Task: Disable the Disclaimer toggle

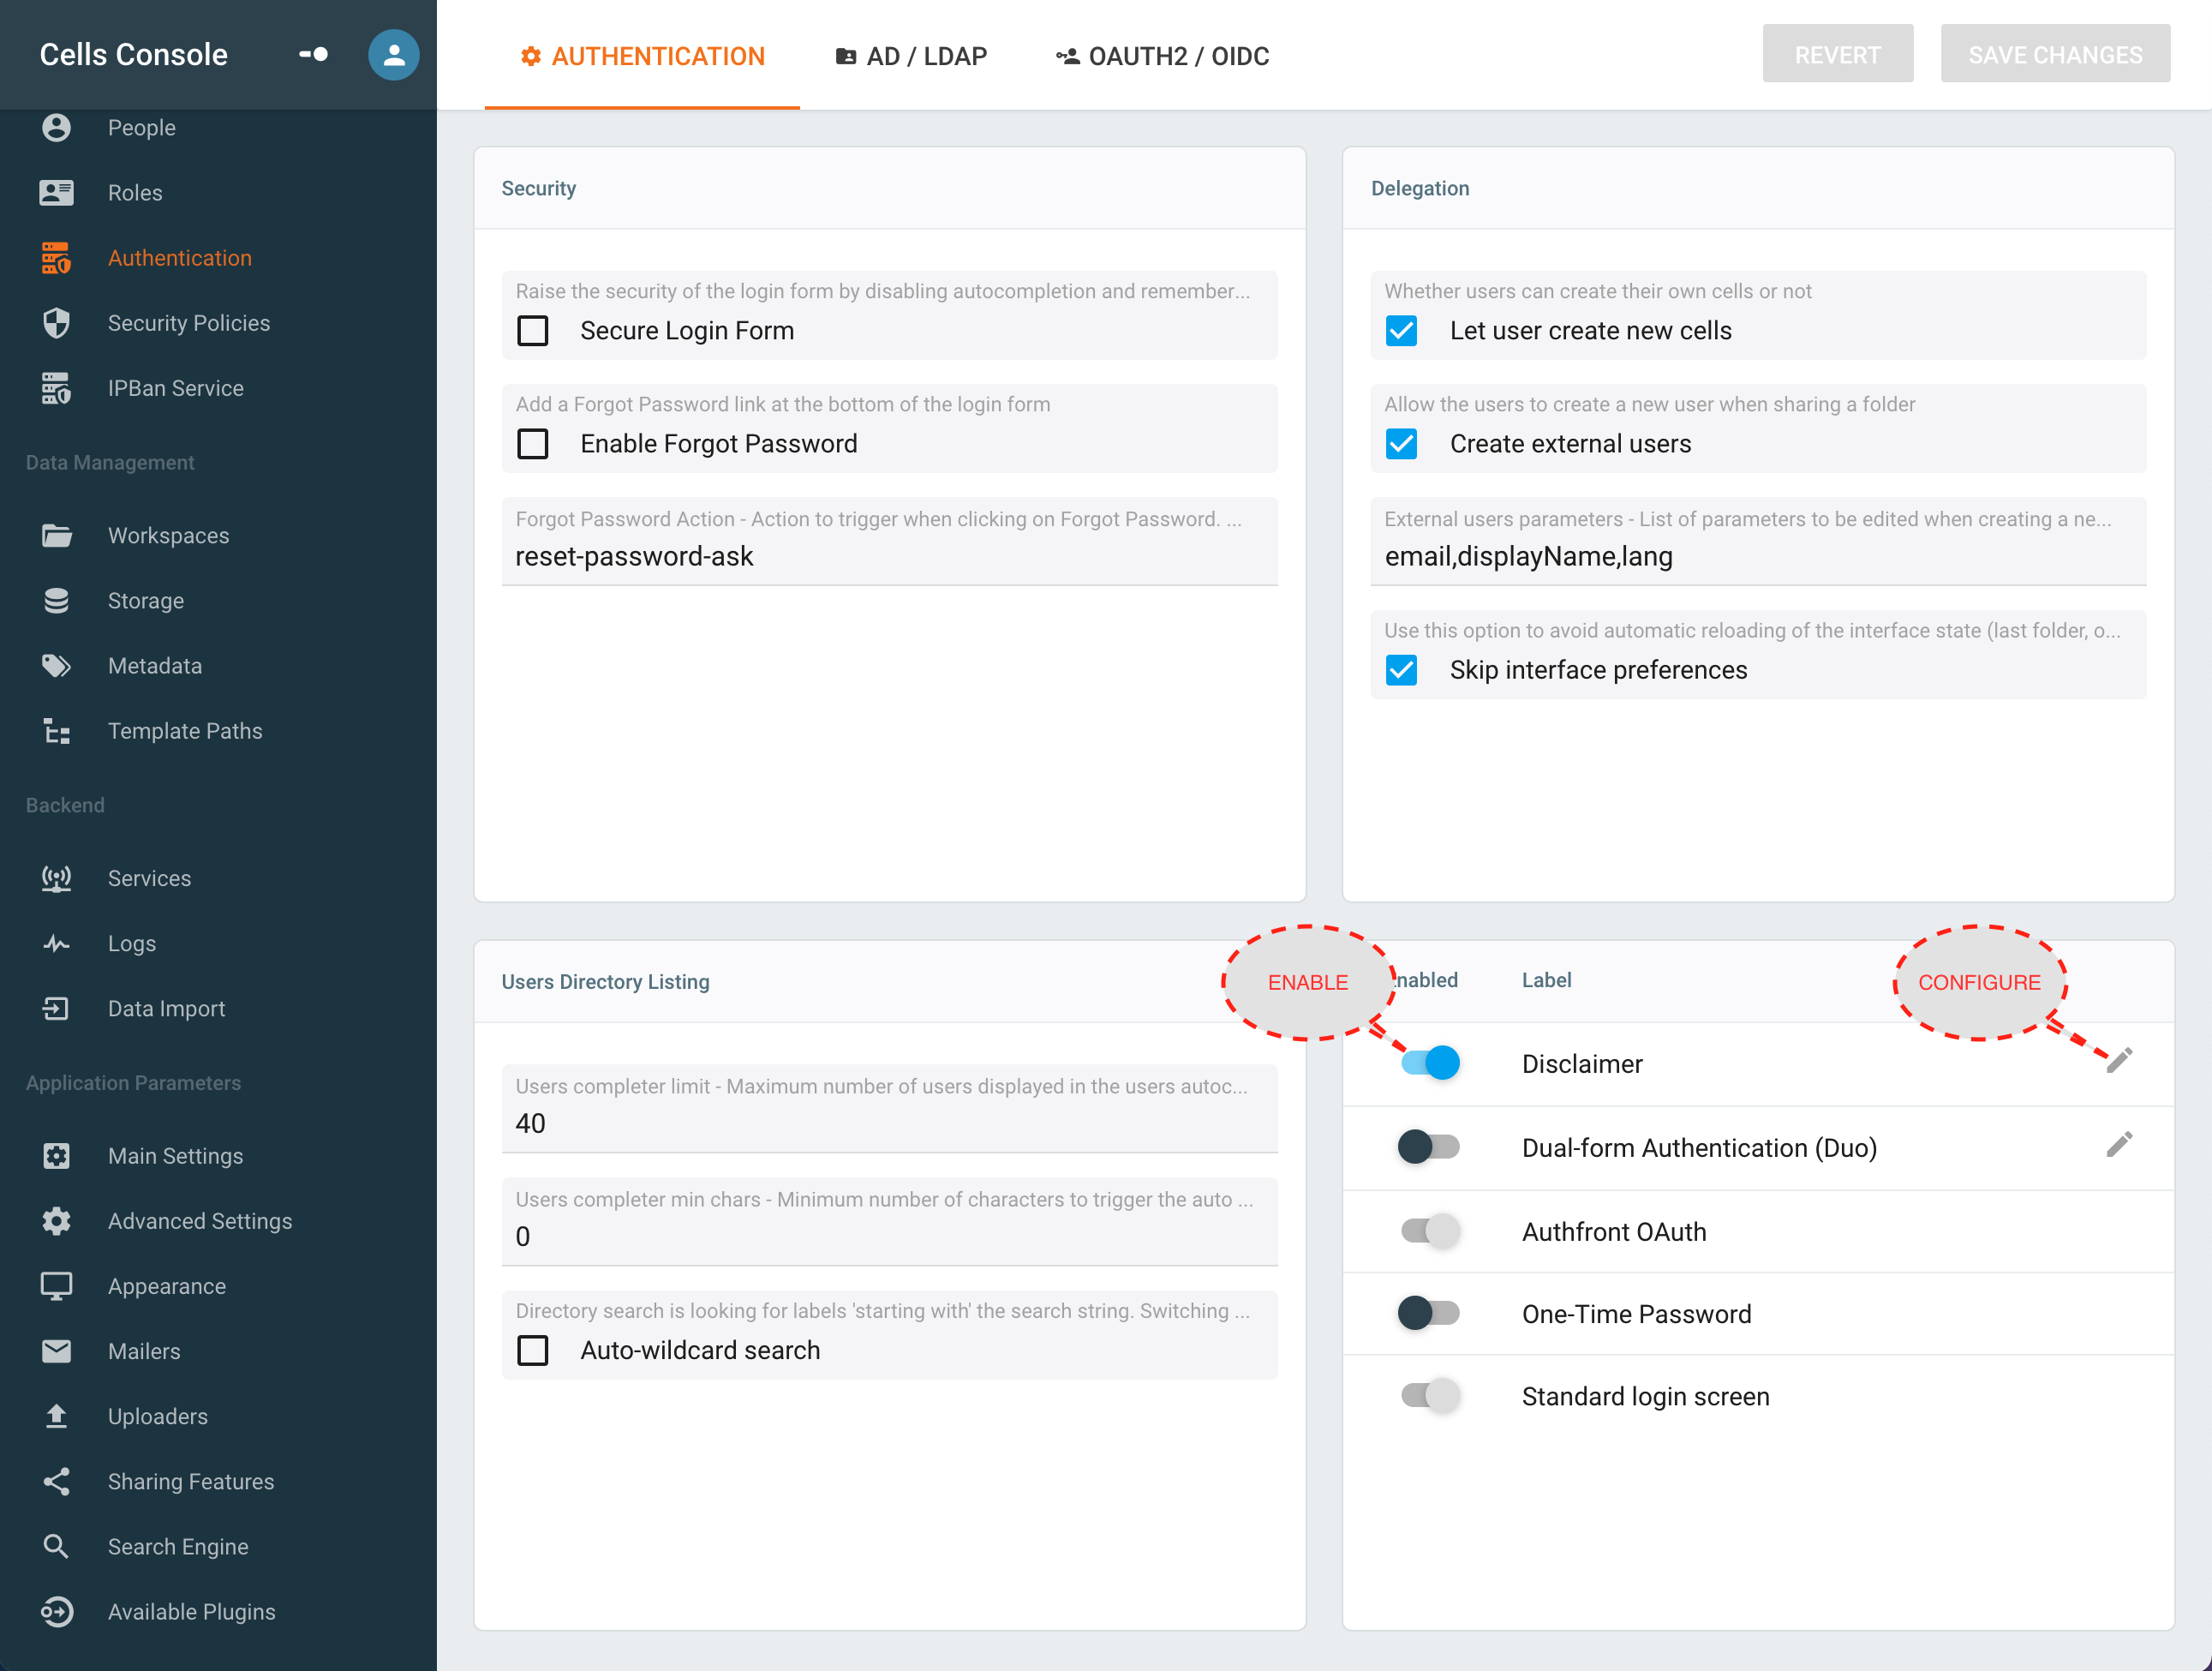Action: [1429, 1062]
